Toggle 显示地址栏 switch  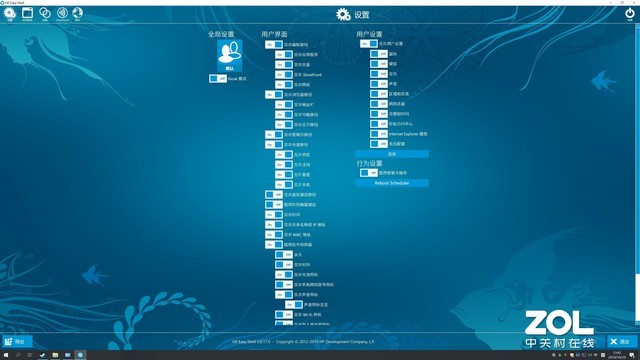284,104
